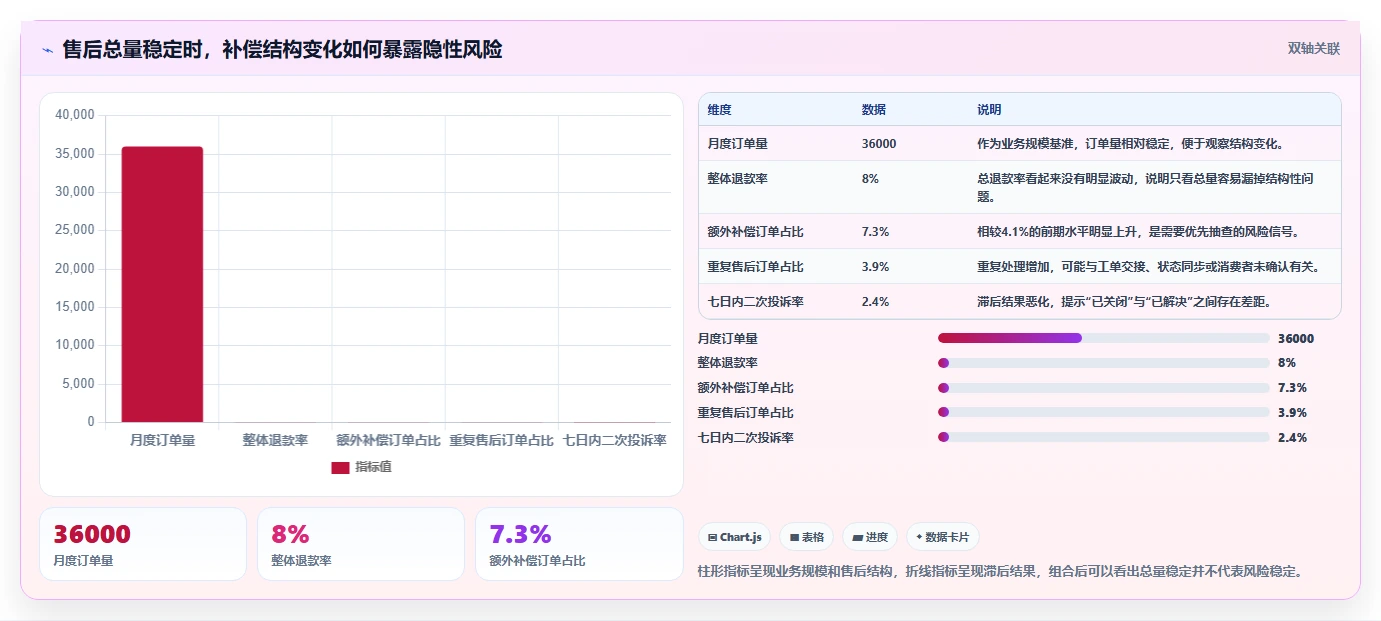The height and width of the screenshot is (621, 1381).
Task: Click the Chart.js tag chip
Action: 735,537
